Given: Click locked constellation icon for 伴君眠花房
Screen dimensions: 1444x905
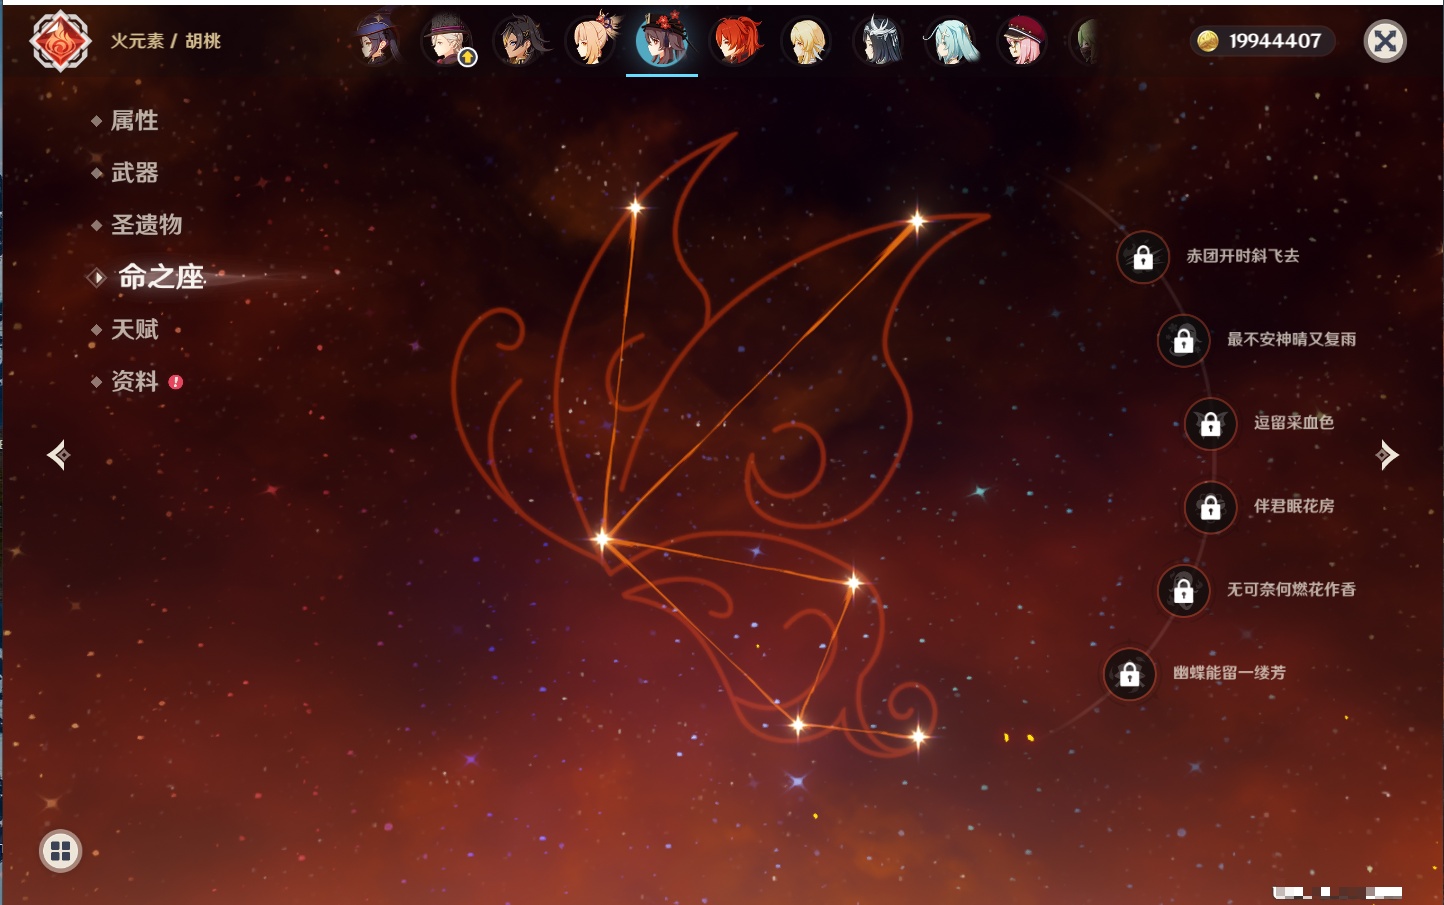Looking at the screenshot, I should tap(1211, 508).
